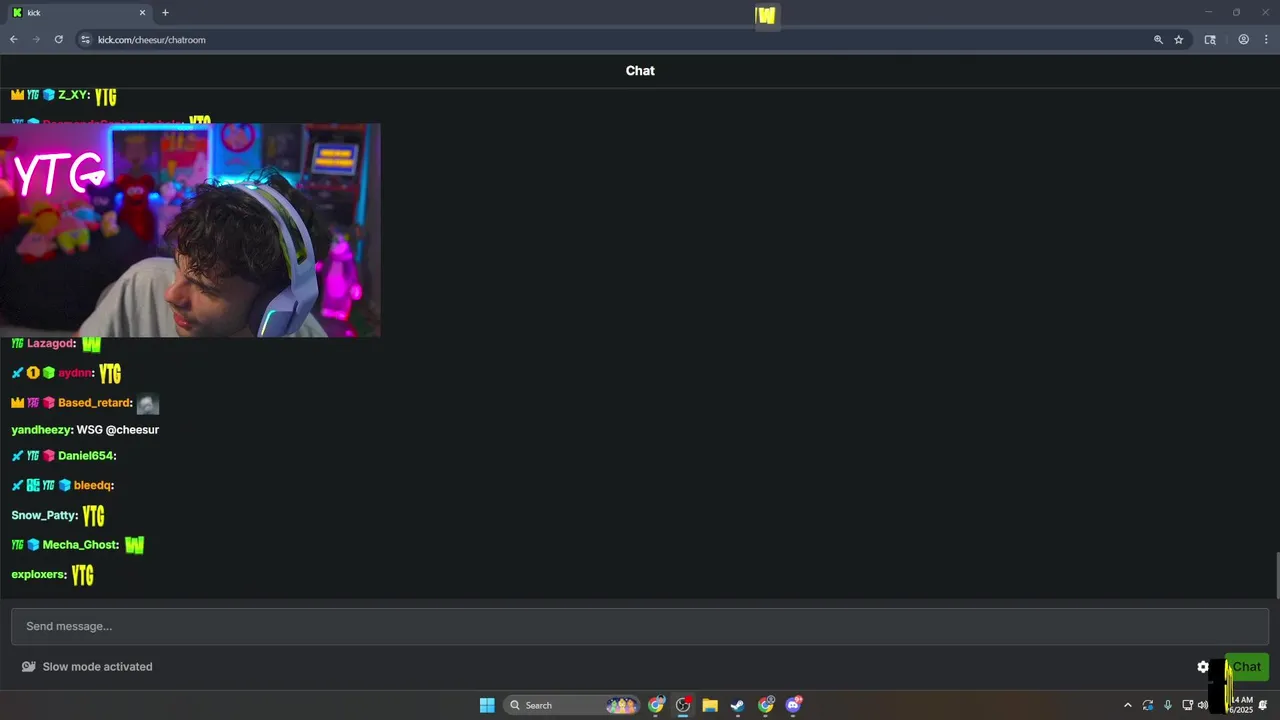The height and width of the screenshot is (720, 1280).
Task: Click the YTG emote in aydnn's message
Action: (110, 373)
